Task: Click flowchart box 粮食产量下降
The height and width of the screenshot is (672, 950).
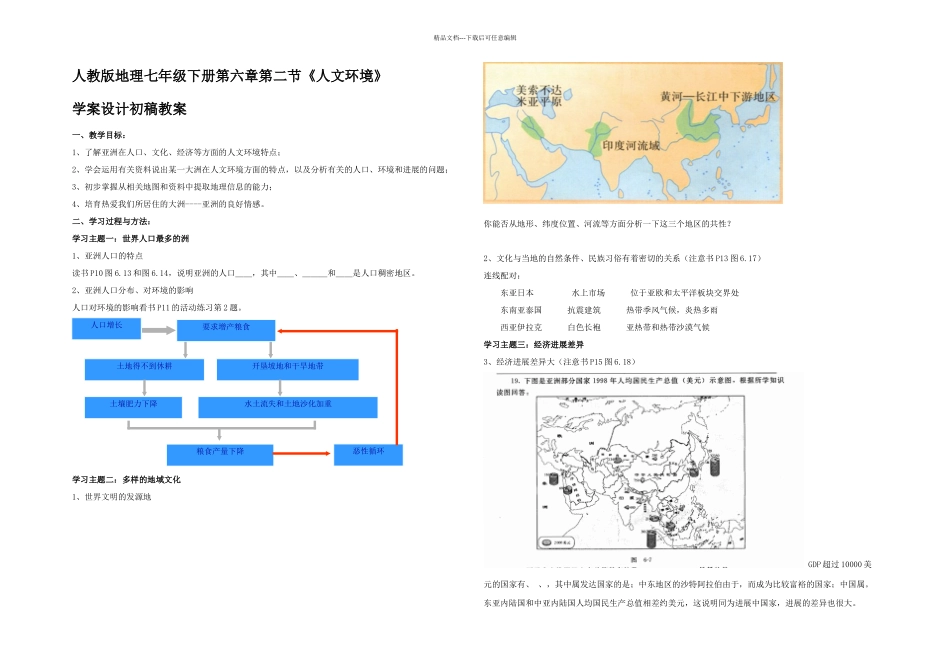Action: pos(220,455)
